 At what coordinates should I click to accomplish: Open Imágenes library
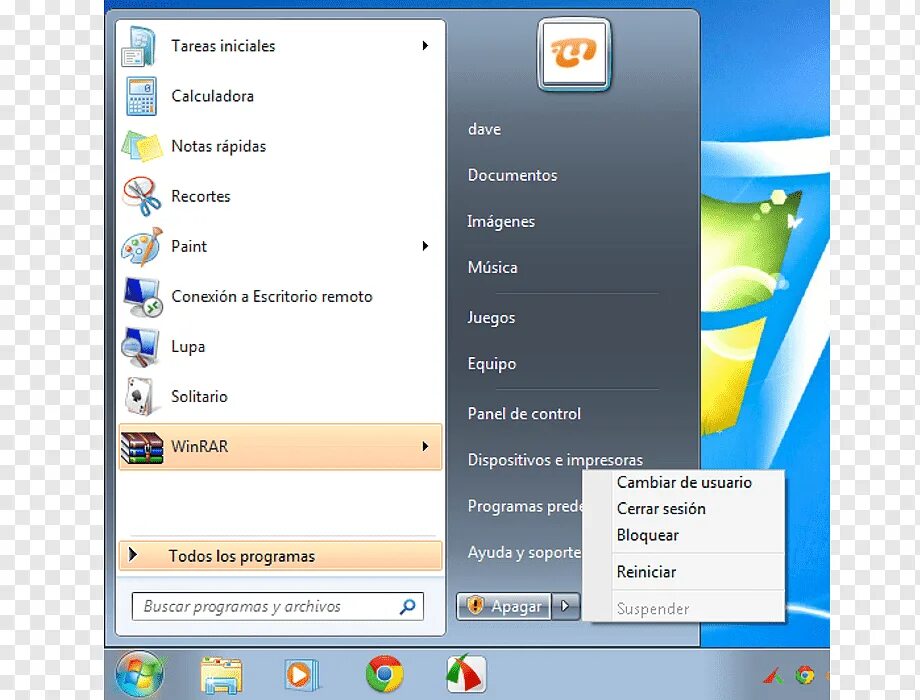501,221
